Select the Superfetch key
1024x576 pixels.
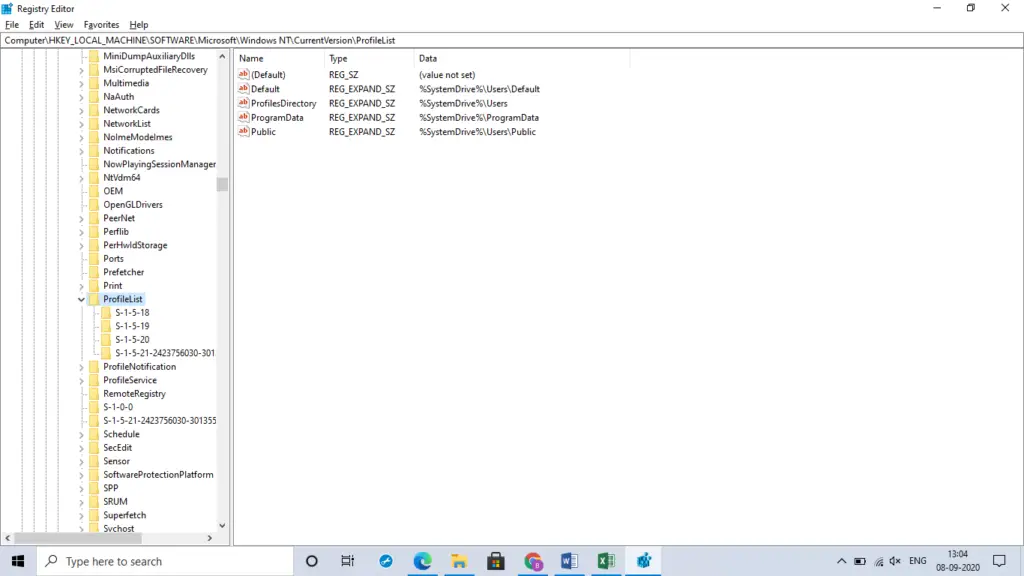[125, 516]
